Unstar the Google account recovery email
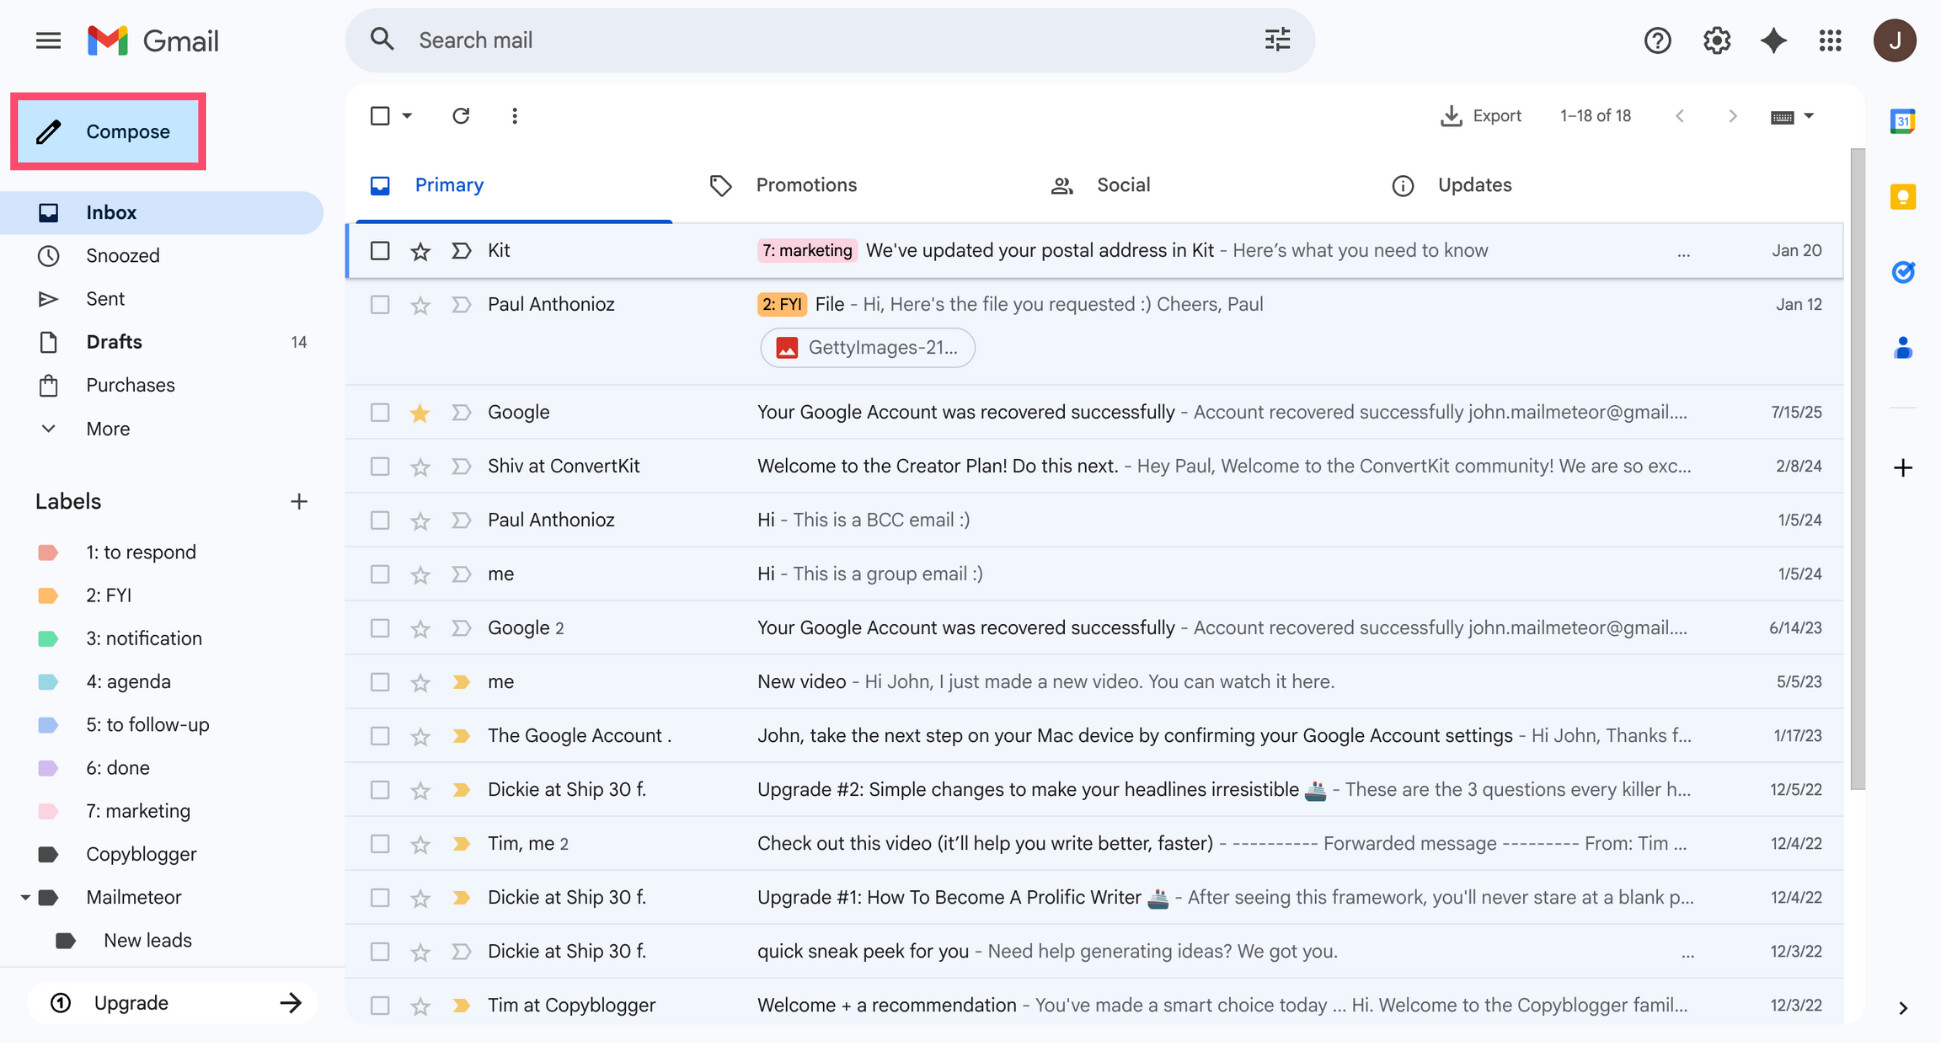 click(x=420, y=412)
